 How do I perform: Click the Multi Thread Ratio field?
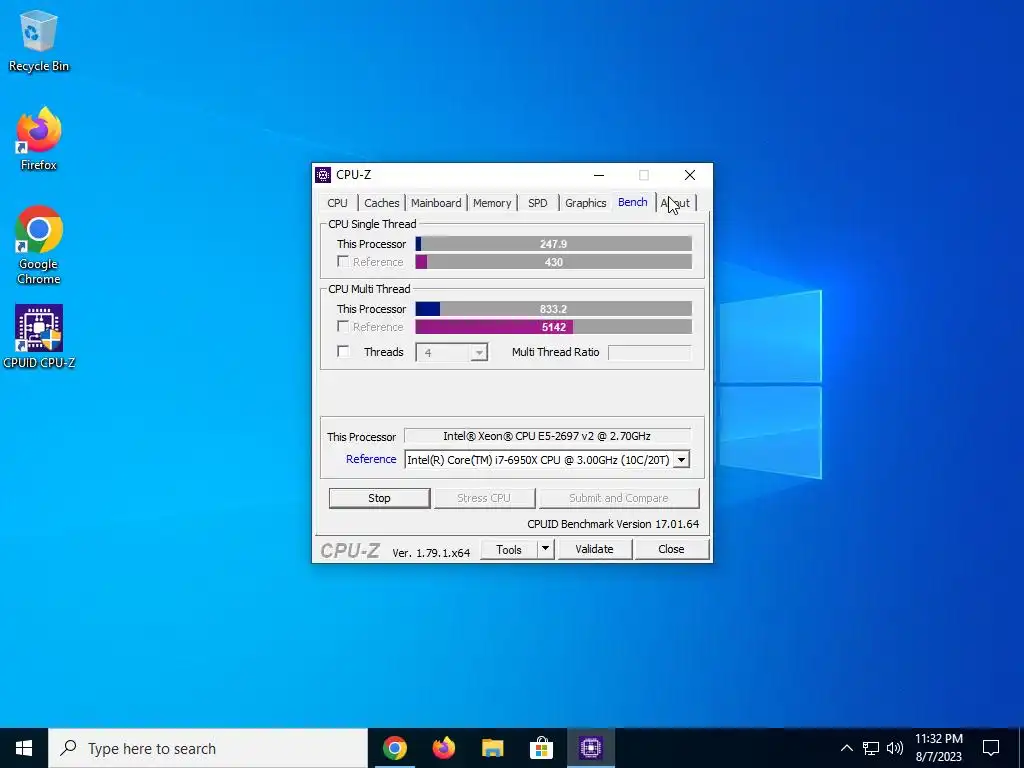649,353
